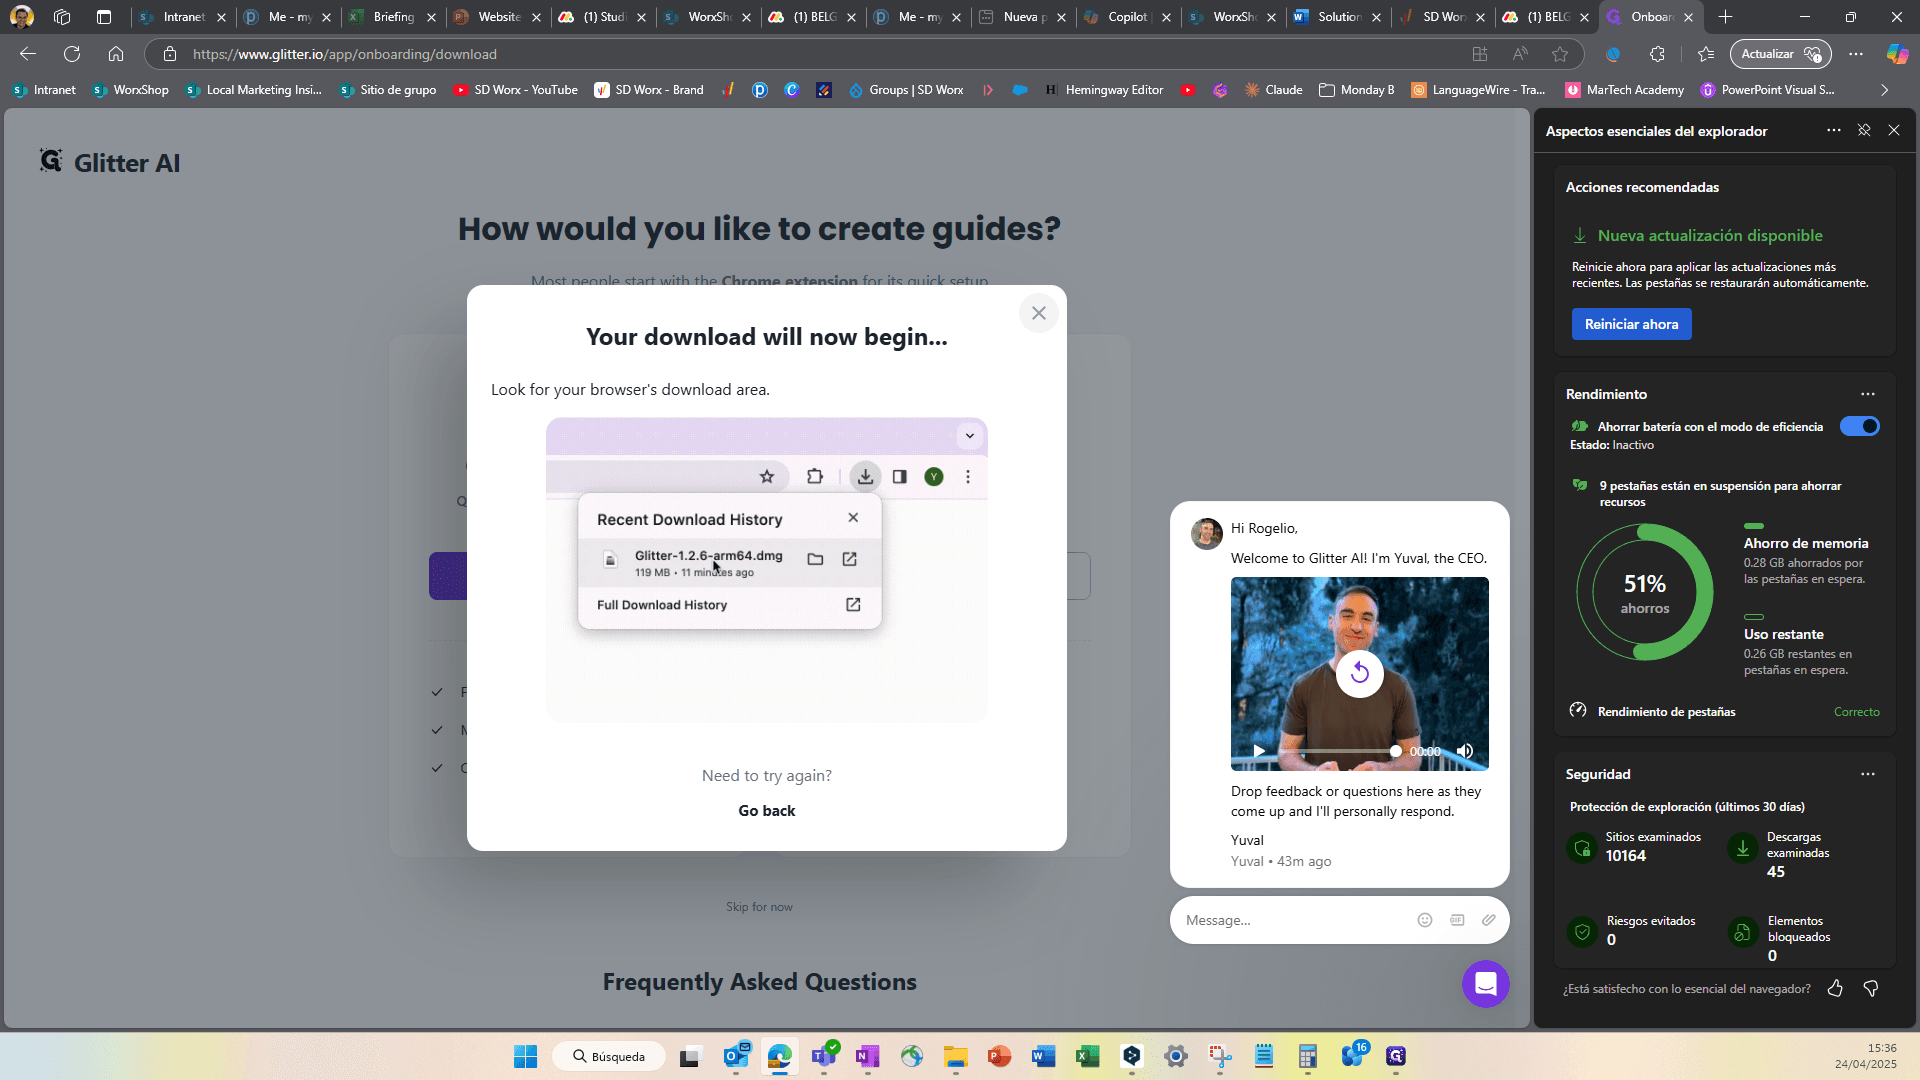1920x1080 pixels.
Task: Open browser settings and more menu
Action: click(1856, 54)
